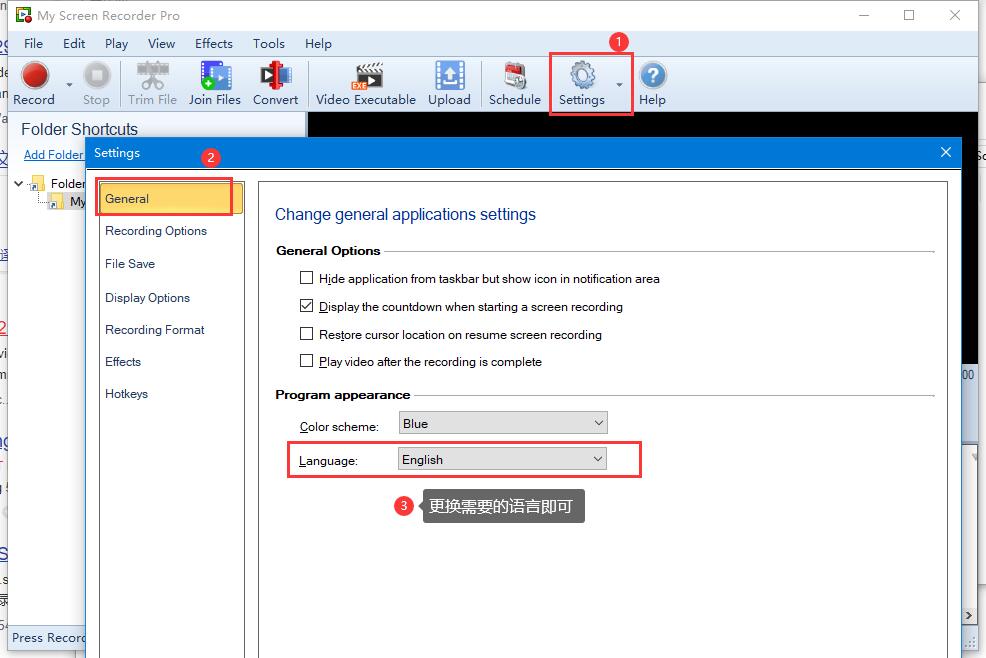Image resolution: width=986 pixels, height=658 pixels.
Task: Collapse the Folder tree node
Action: (x=19, y=184)
